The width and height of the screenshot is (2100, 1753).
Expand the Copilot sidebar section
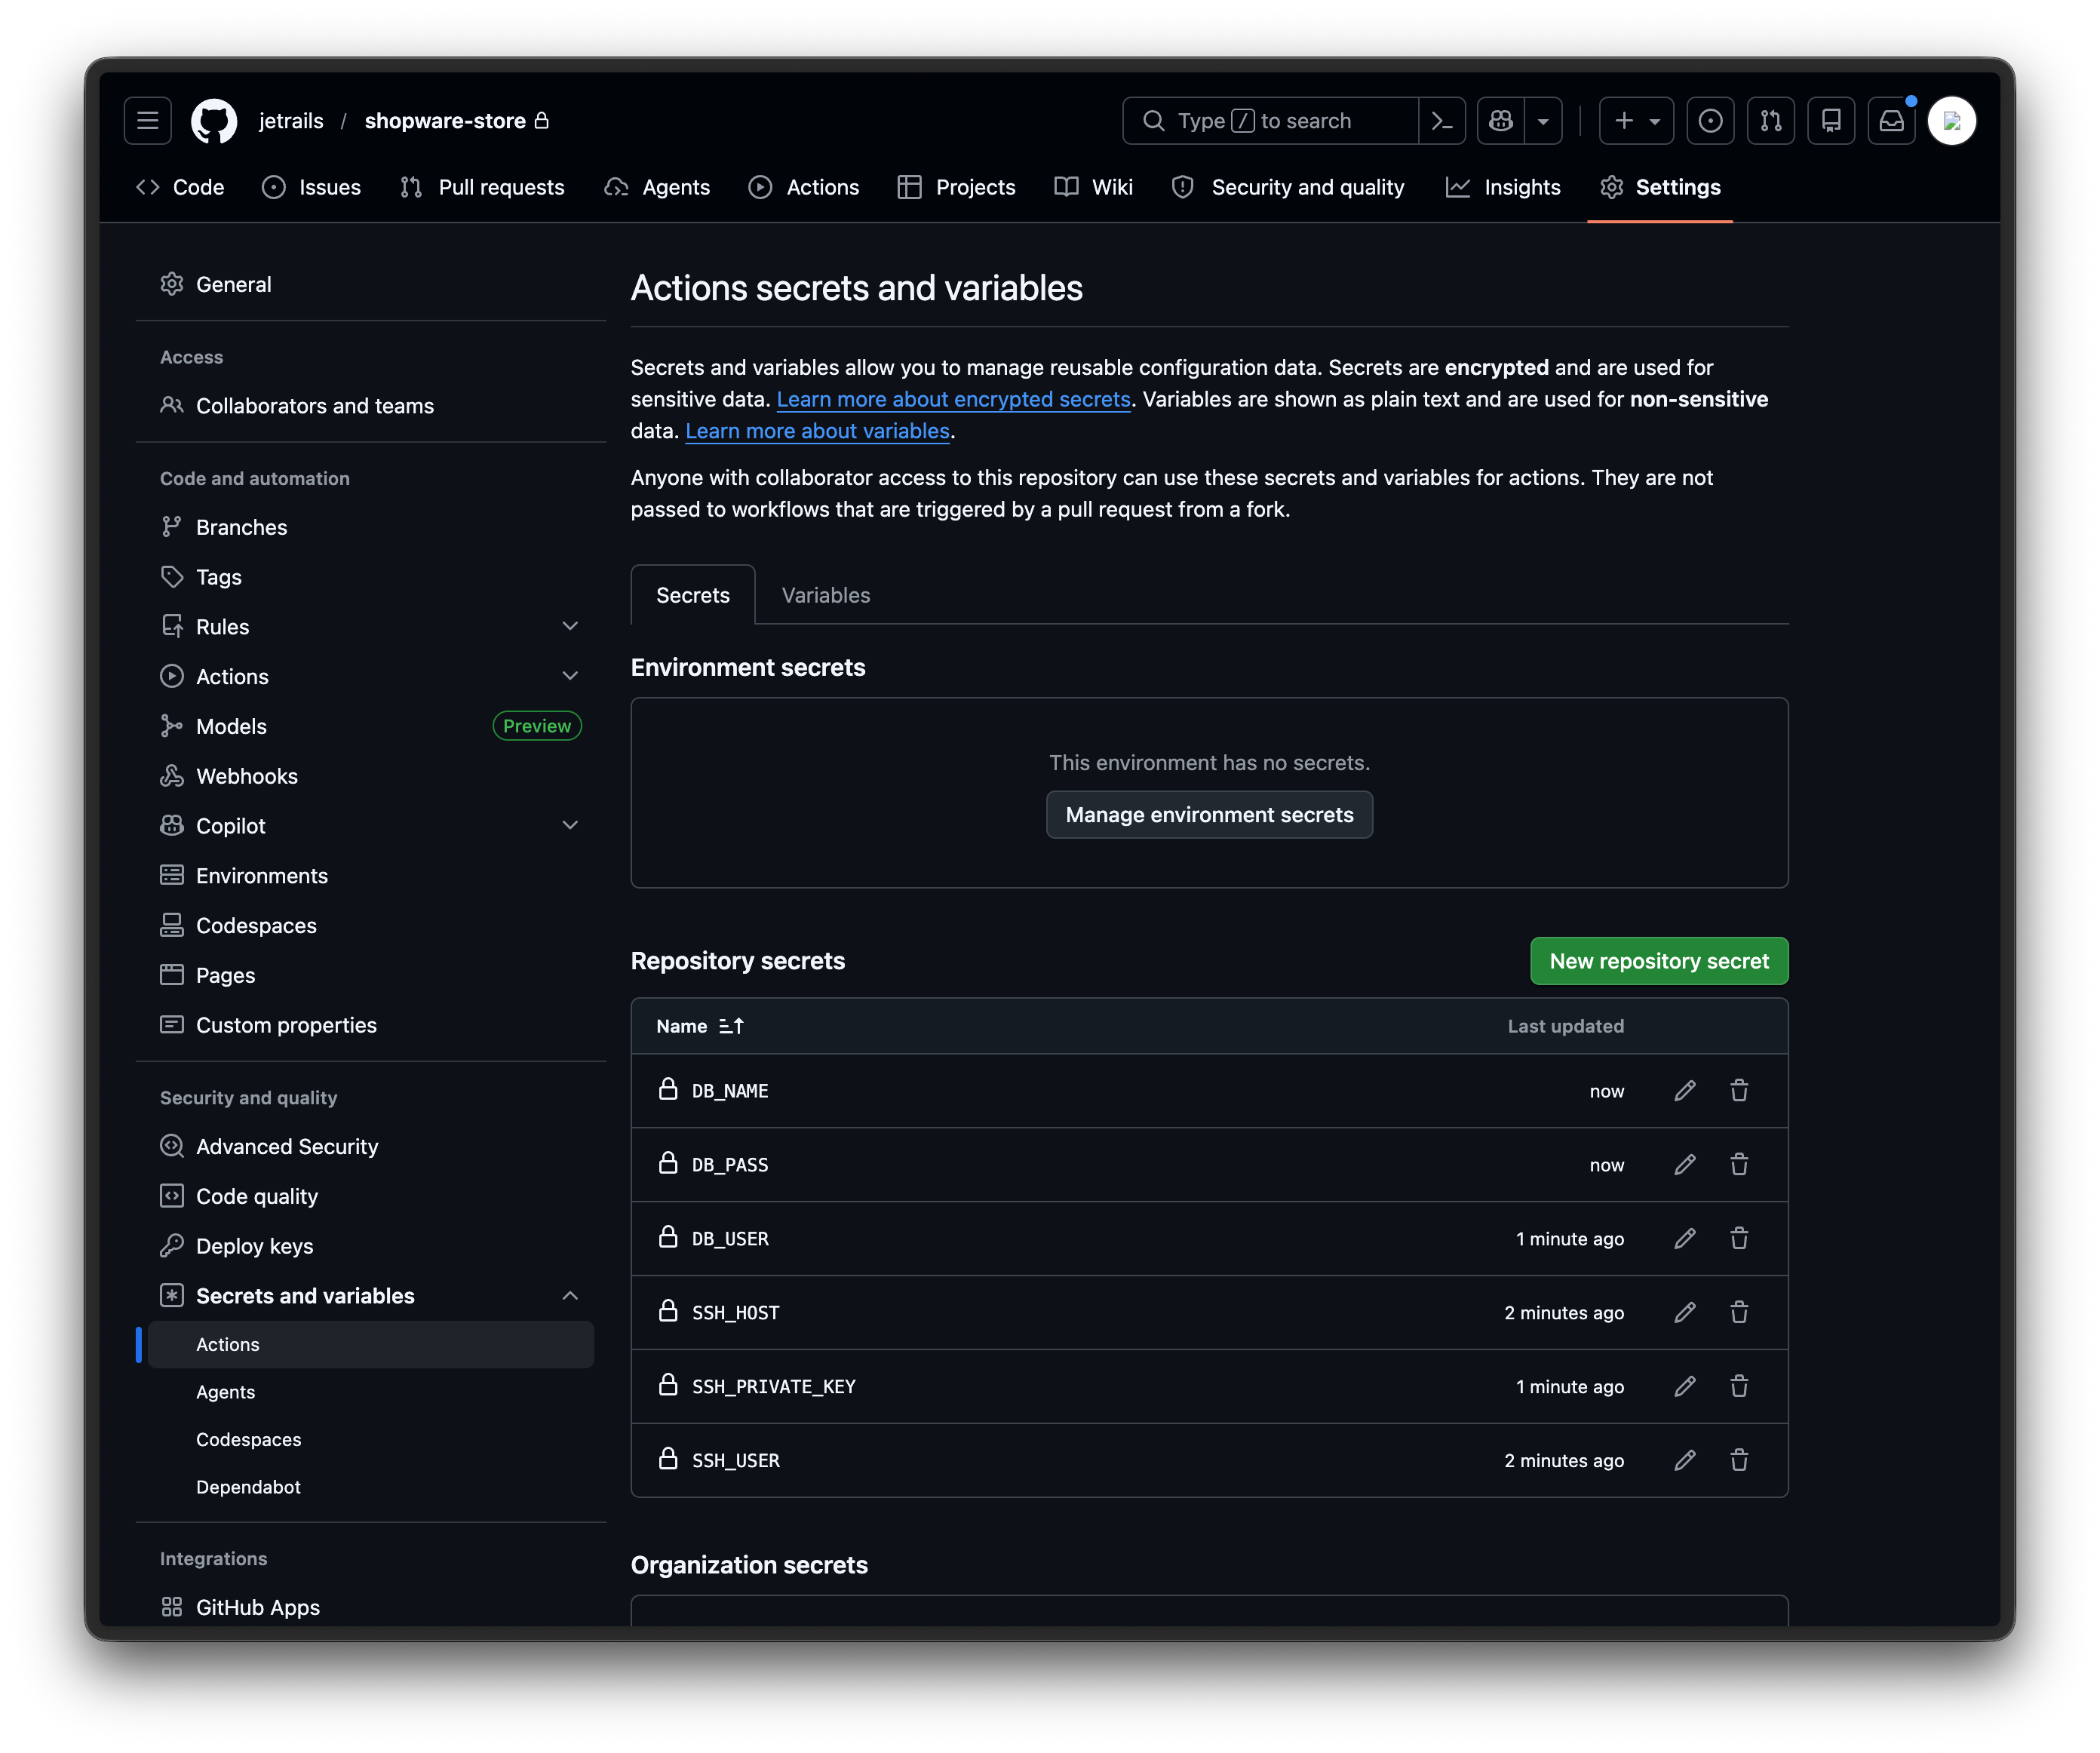click(570, 826)
